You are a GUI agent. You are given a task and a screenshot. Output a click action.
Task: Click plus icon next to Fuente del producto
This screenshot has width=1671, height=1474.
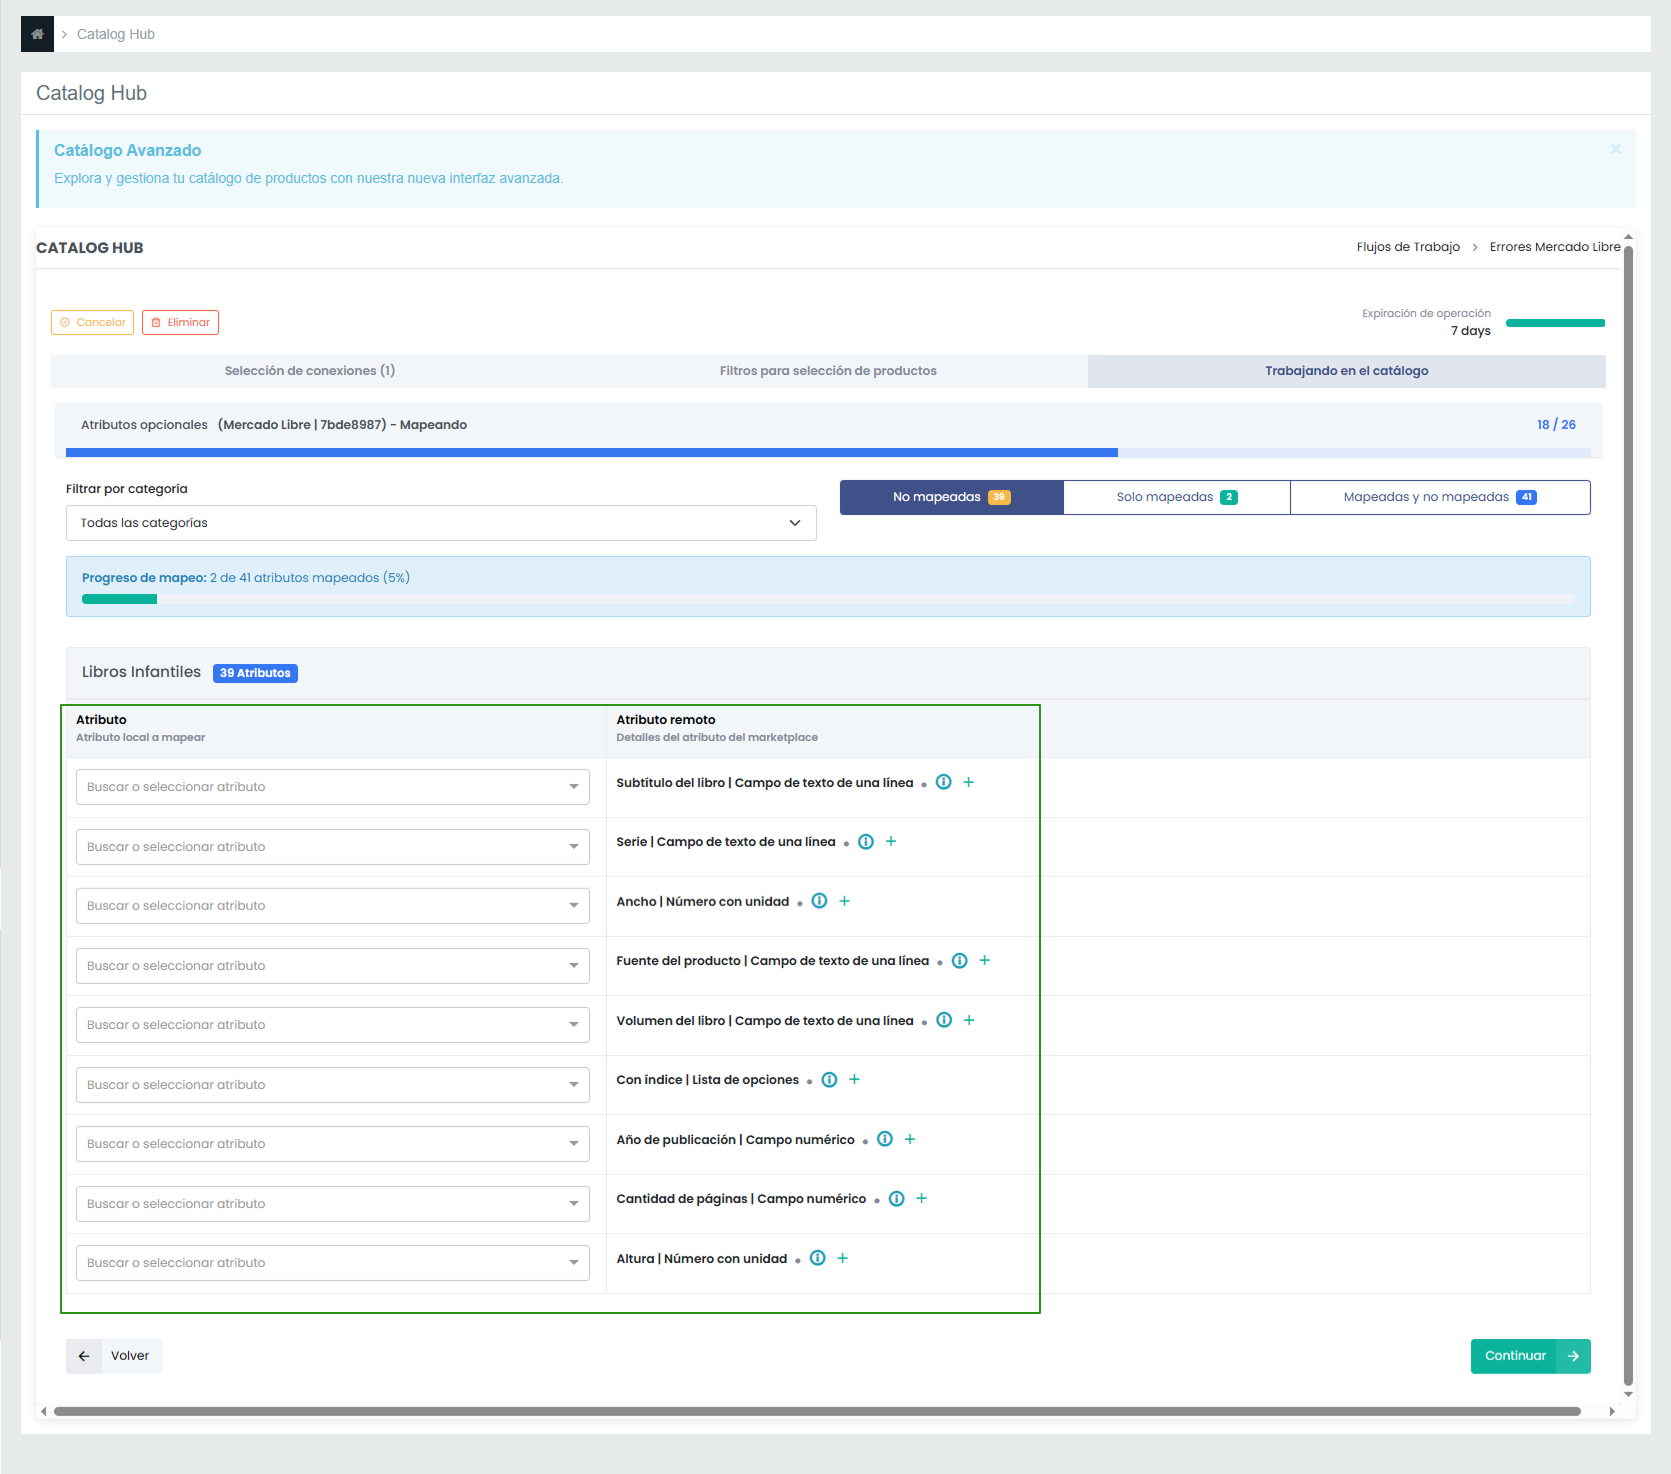[984, 960]
